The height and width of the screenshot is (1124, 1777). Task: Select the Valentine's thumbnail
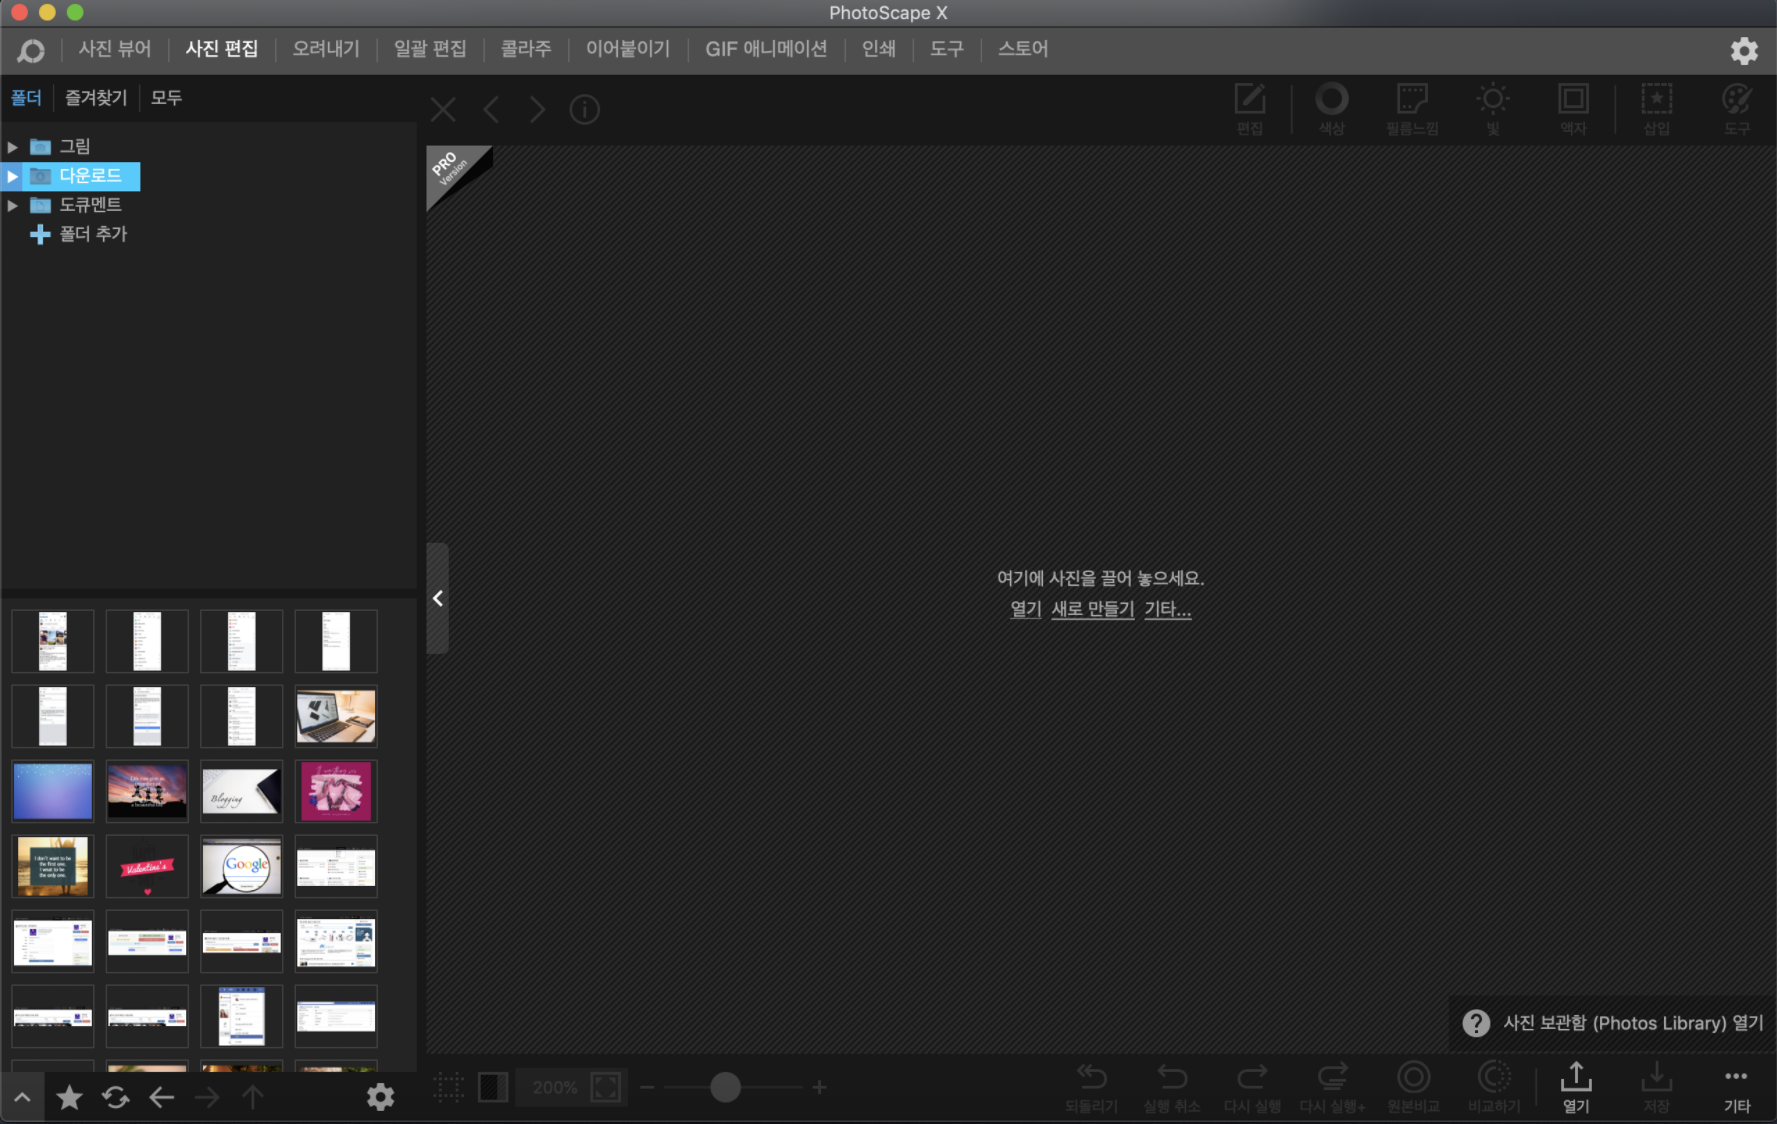[147, 866]
